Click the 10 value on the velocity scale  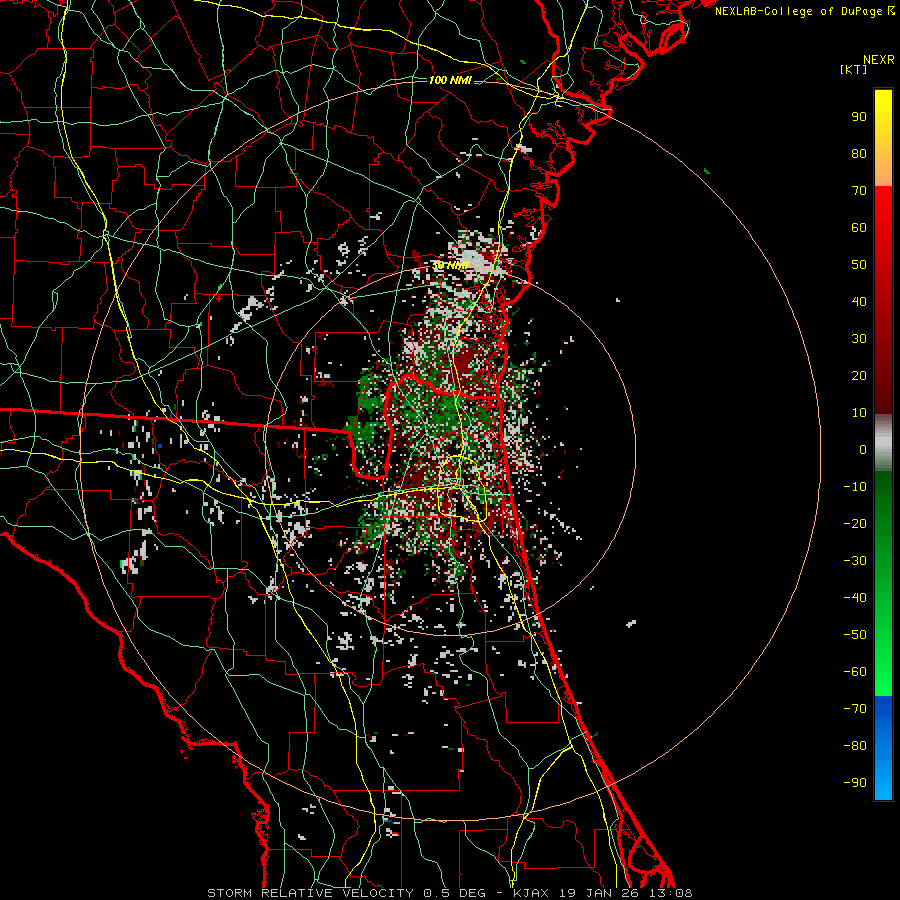tap(859, 413)
